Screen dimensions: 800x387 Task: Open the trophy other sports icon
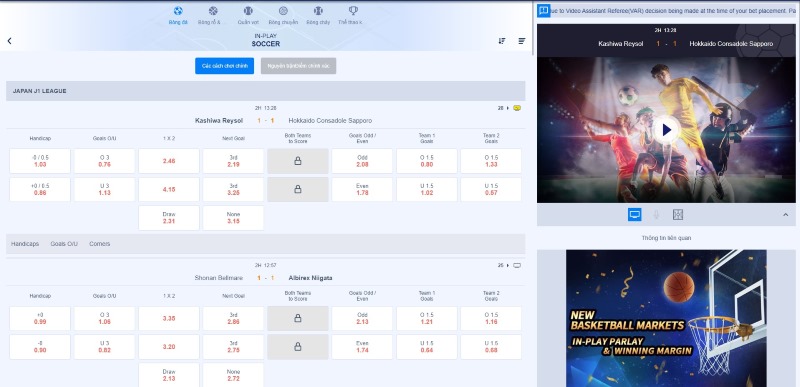353,11
